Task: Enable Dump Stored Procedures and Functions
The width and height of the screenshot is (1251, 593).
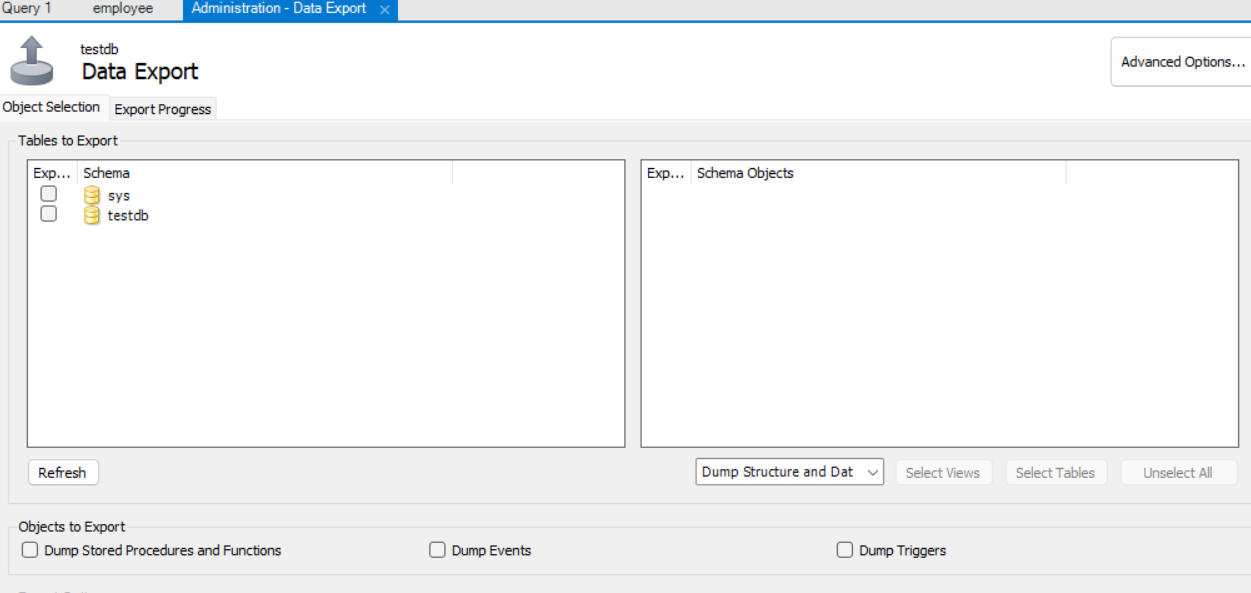Action: point(30,550)
